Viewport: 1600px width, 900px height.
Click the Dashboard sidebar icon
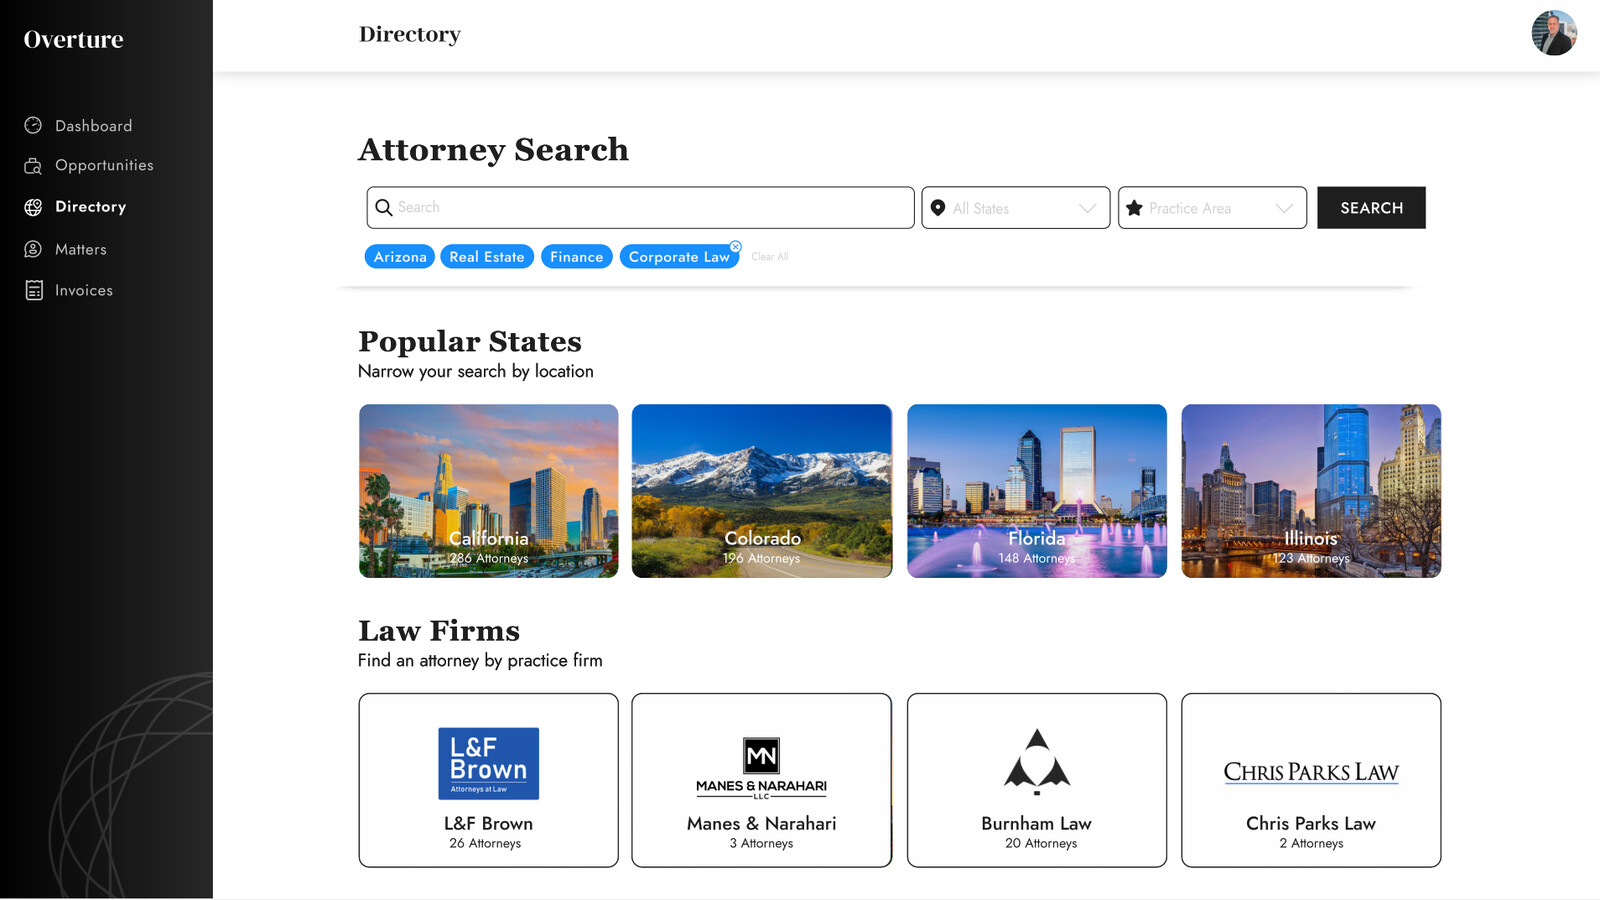pos(33,125)
